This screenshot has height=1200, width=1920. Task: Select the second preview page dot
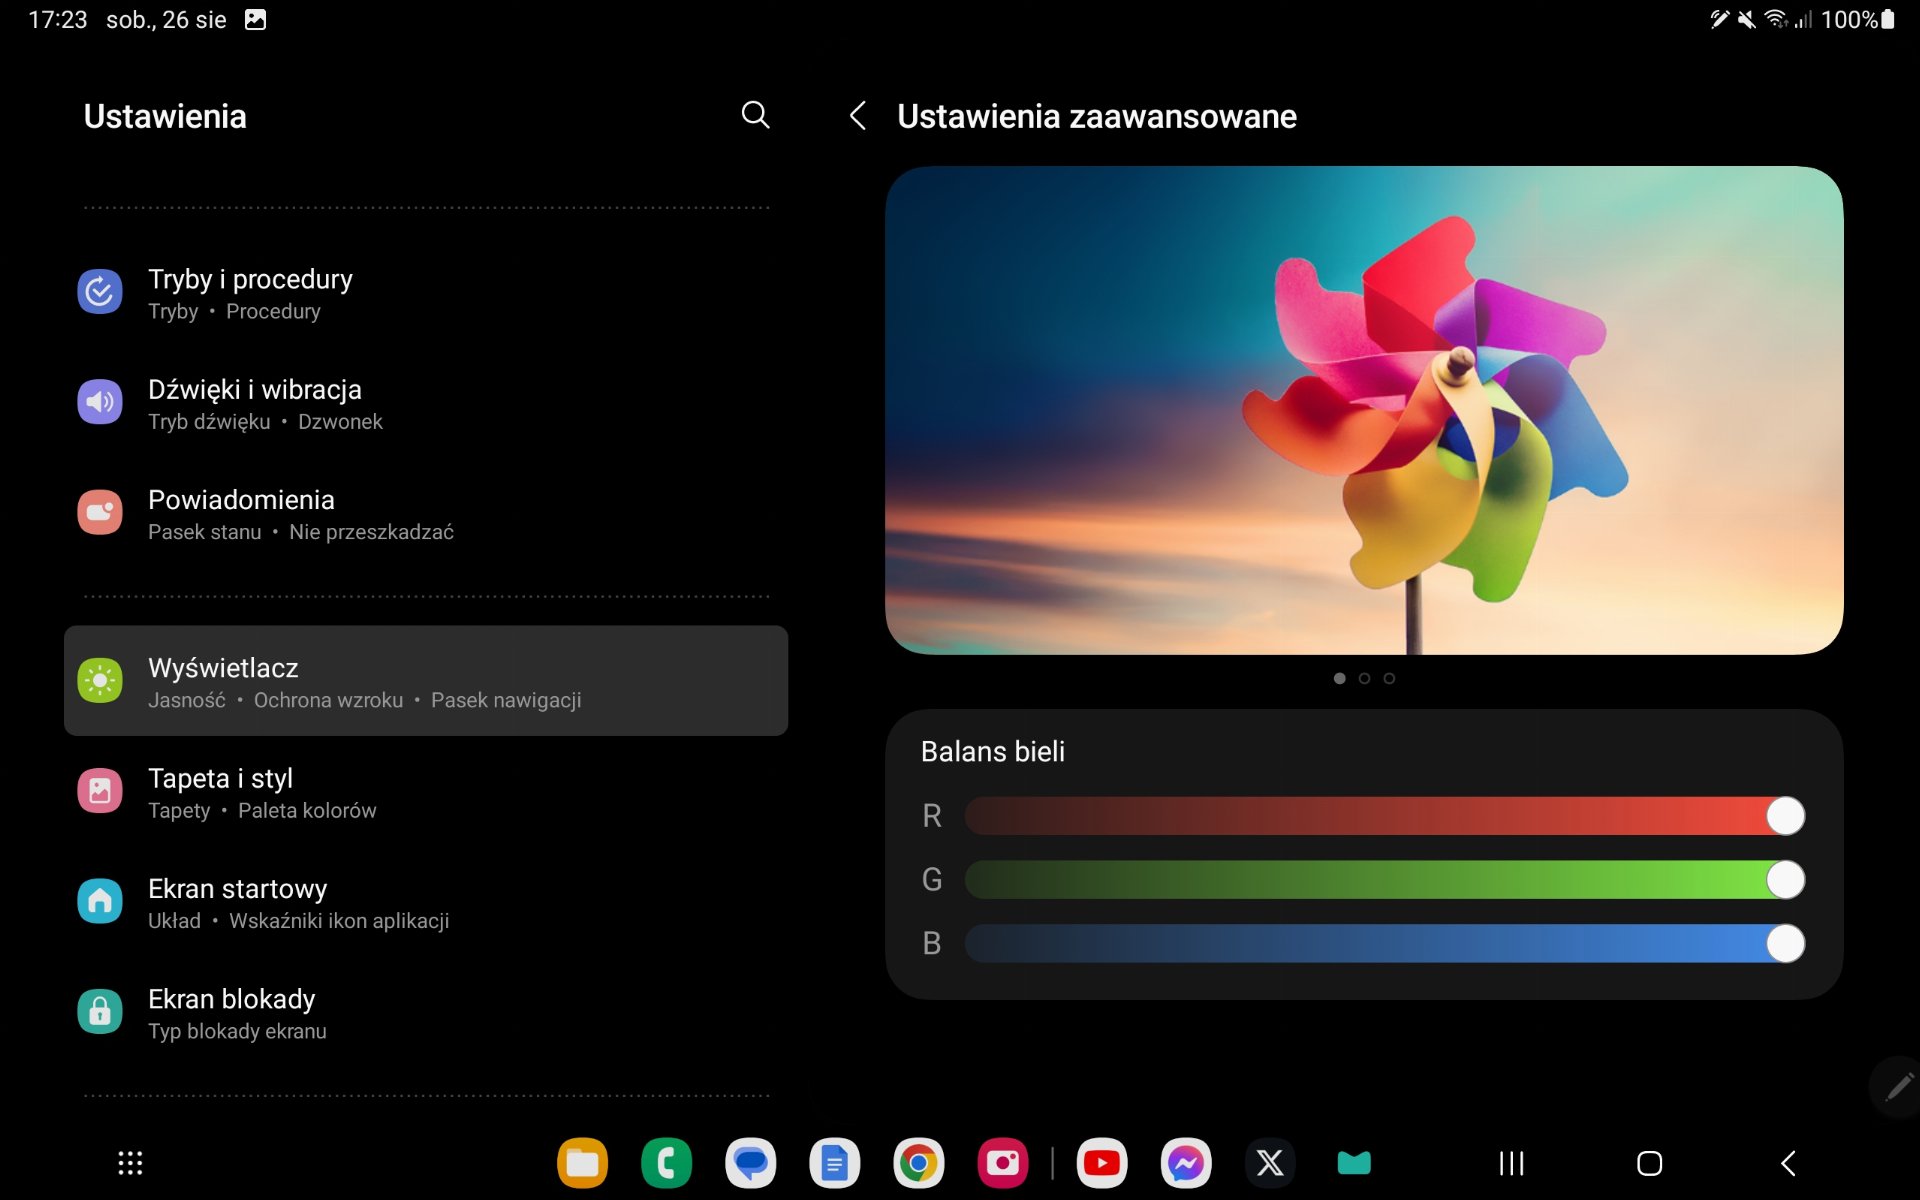pos(1364,678)
